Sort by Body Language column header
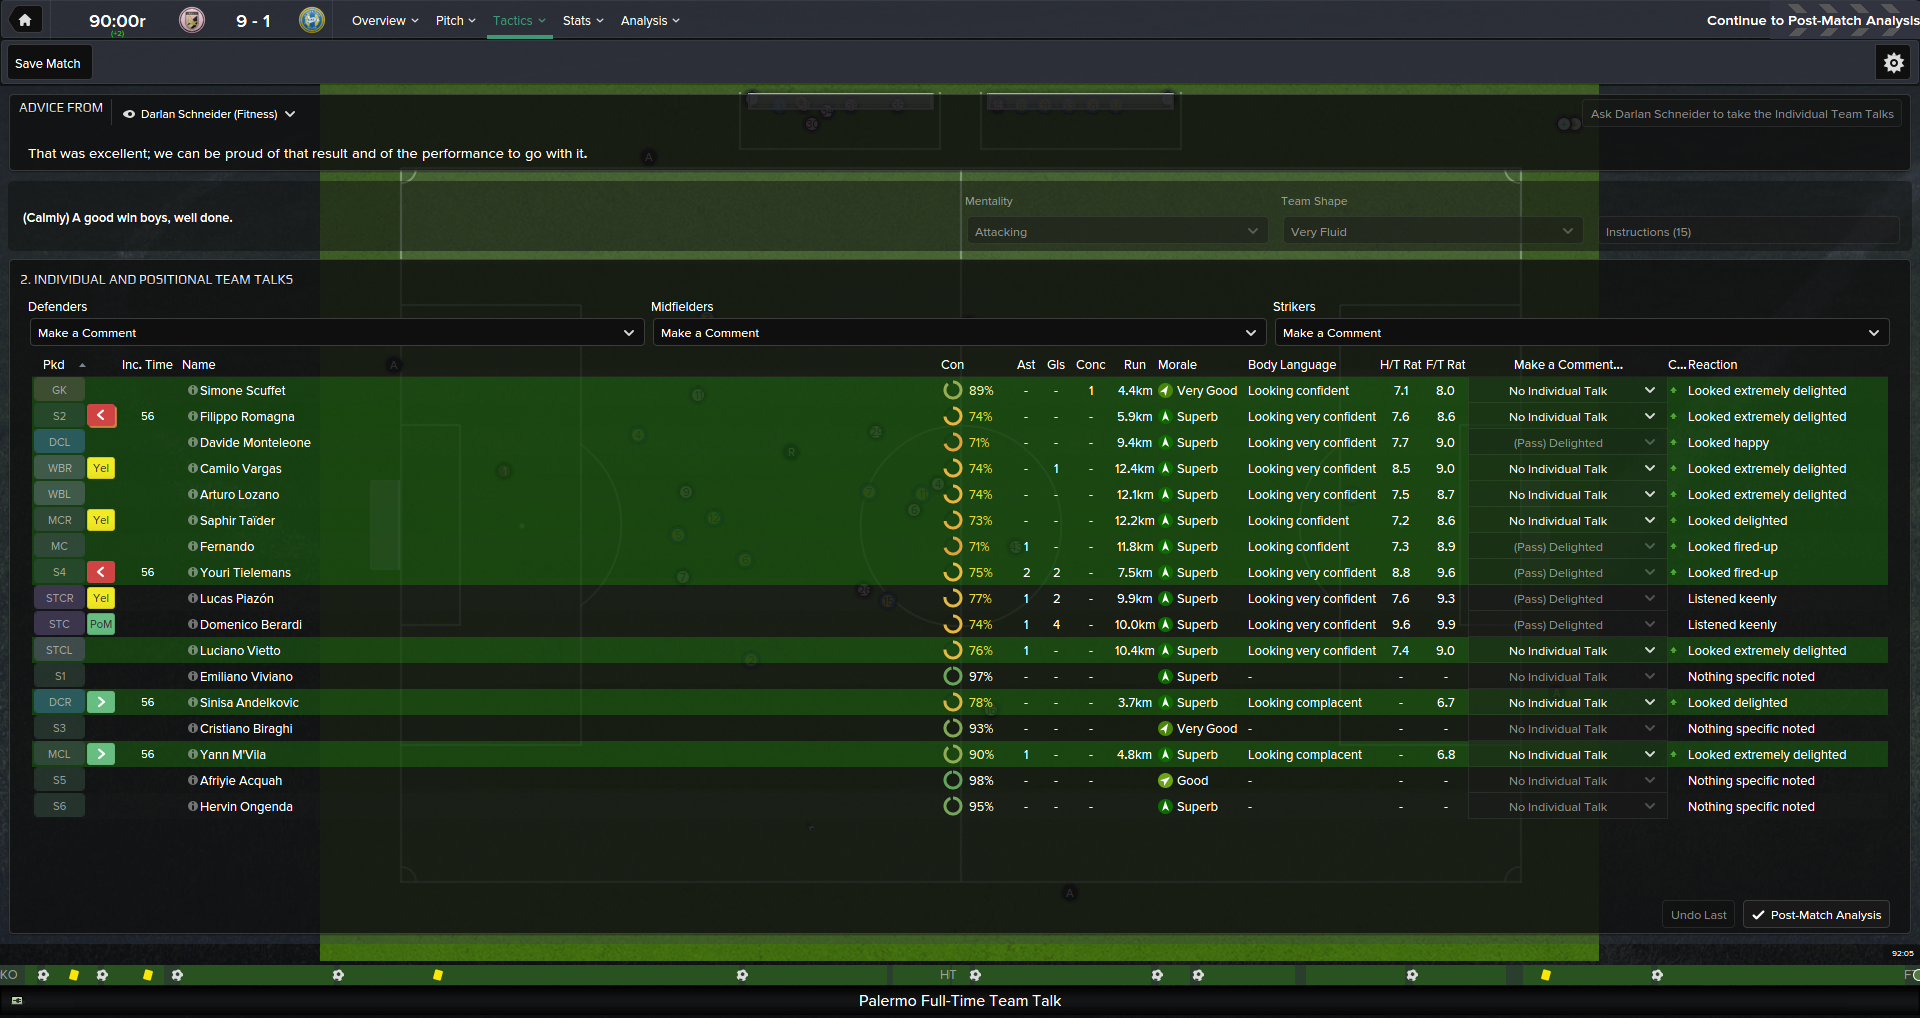 pos(1292,364)
